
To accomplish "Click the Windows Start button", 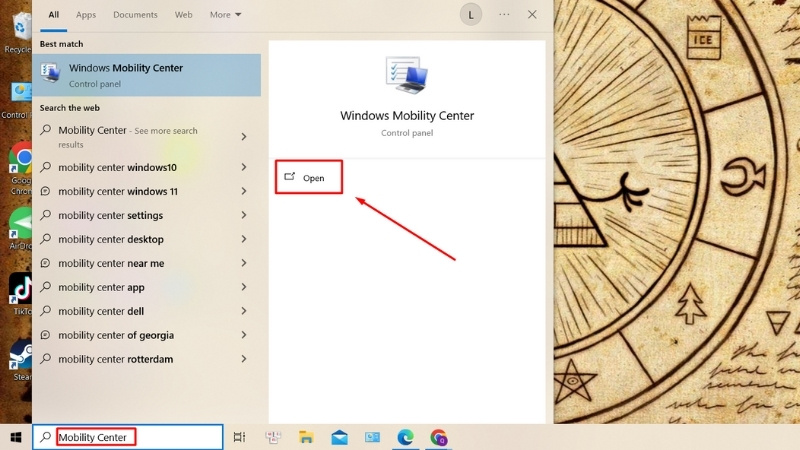I will 16,437.
